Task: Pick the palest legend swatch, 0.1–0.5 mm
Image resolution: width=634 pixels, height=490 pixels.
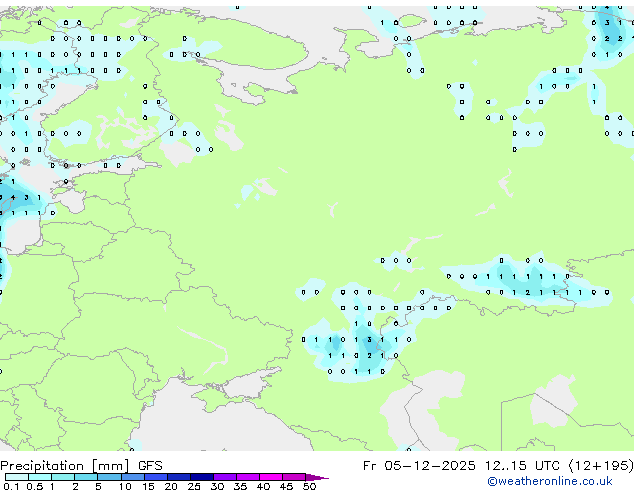Action: click(17, 477)
